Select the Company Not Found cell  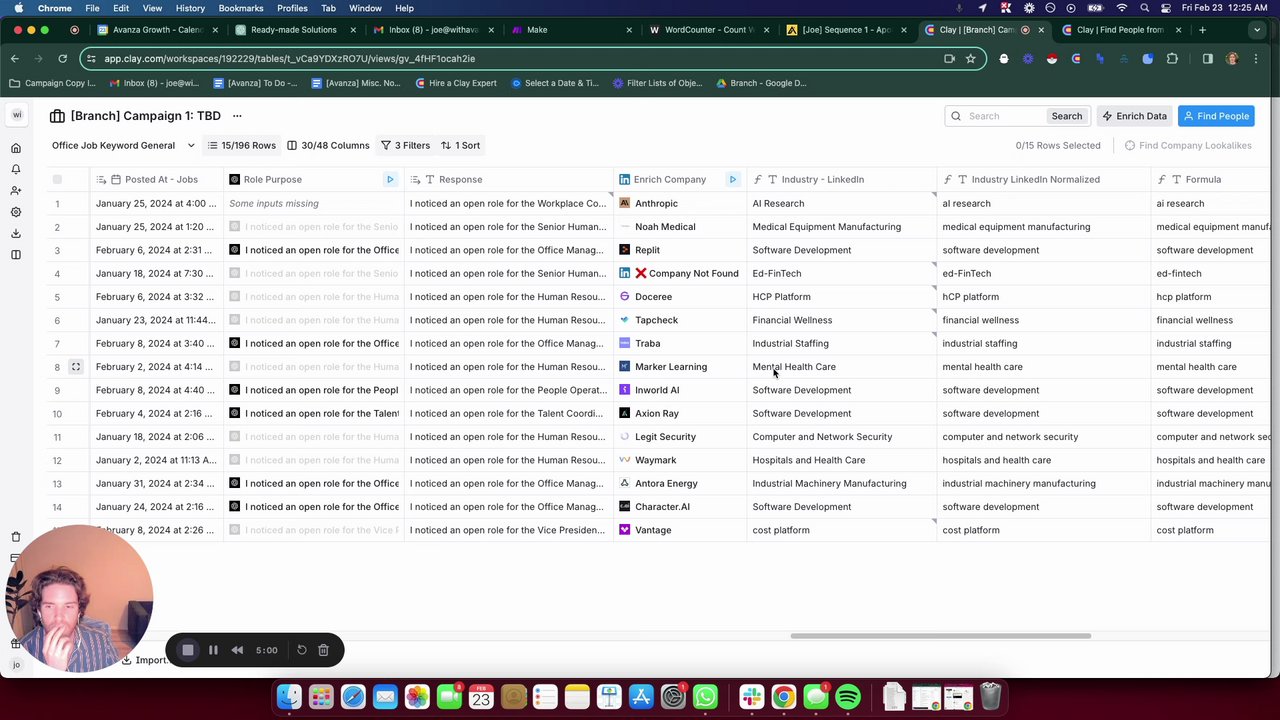point(680,273)
